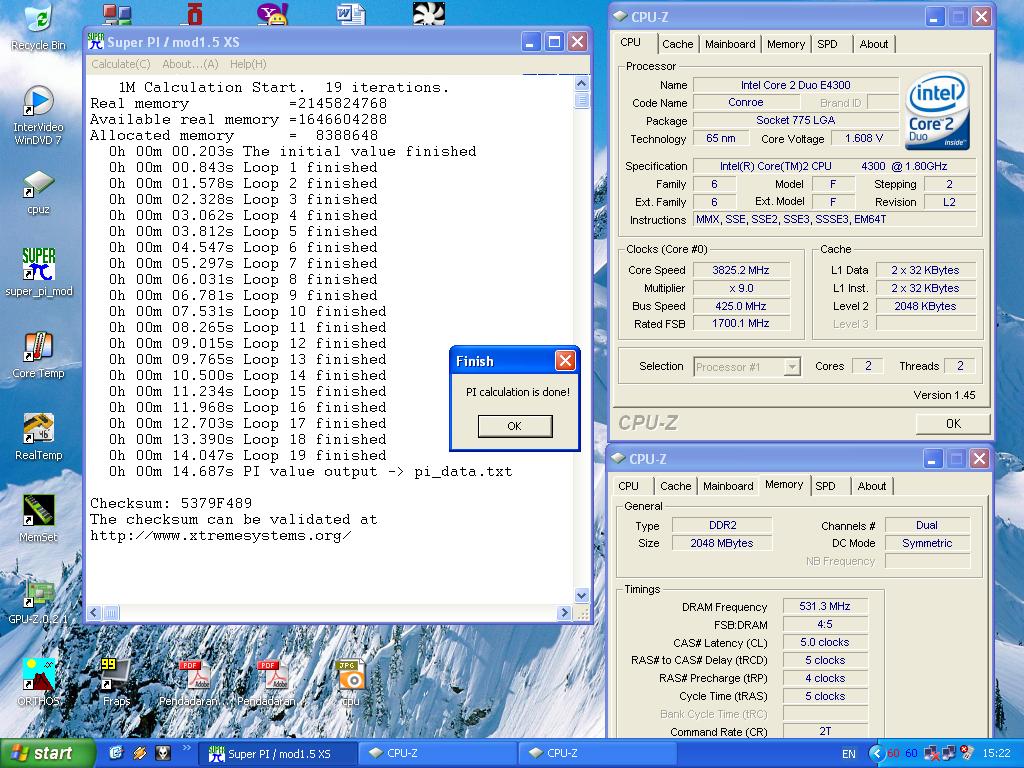This screenshot has width=1024, height=768.
Task: Activate the second CPU-Z taskbar button
Action: pos(598,754)
